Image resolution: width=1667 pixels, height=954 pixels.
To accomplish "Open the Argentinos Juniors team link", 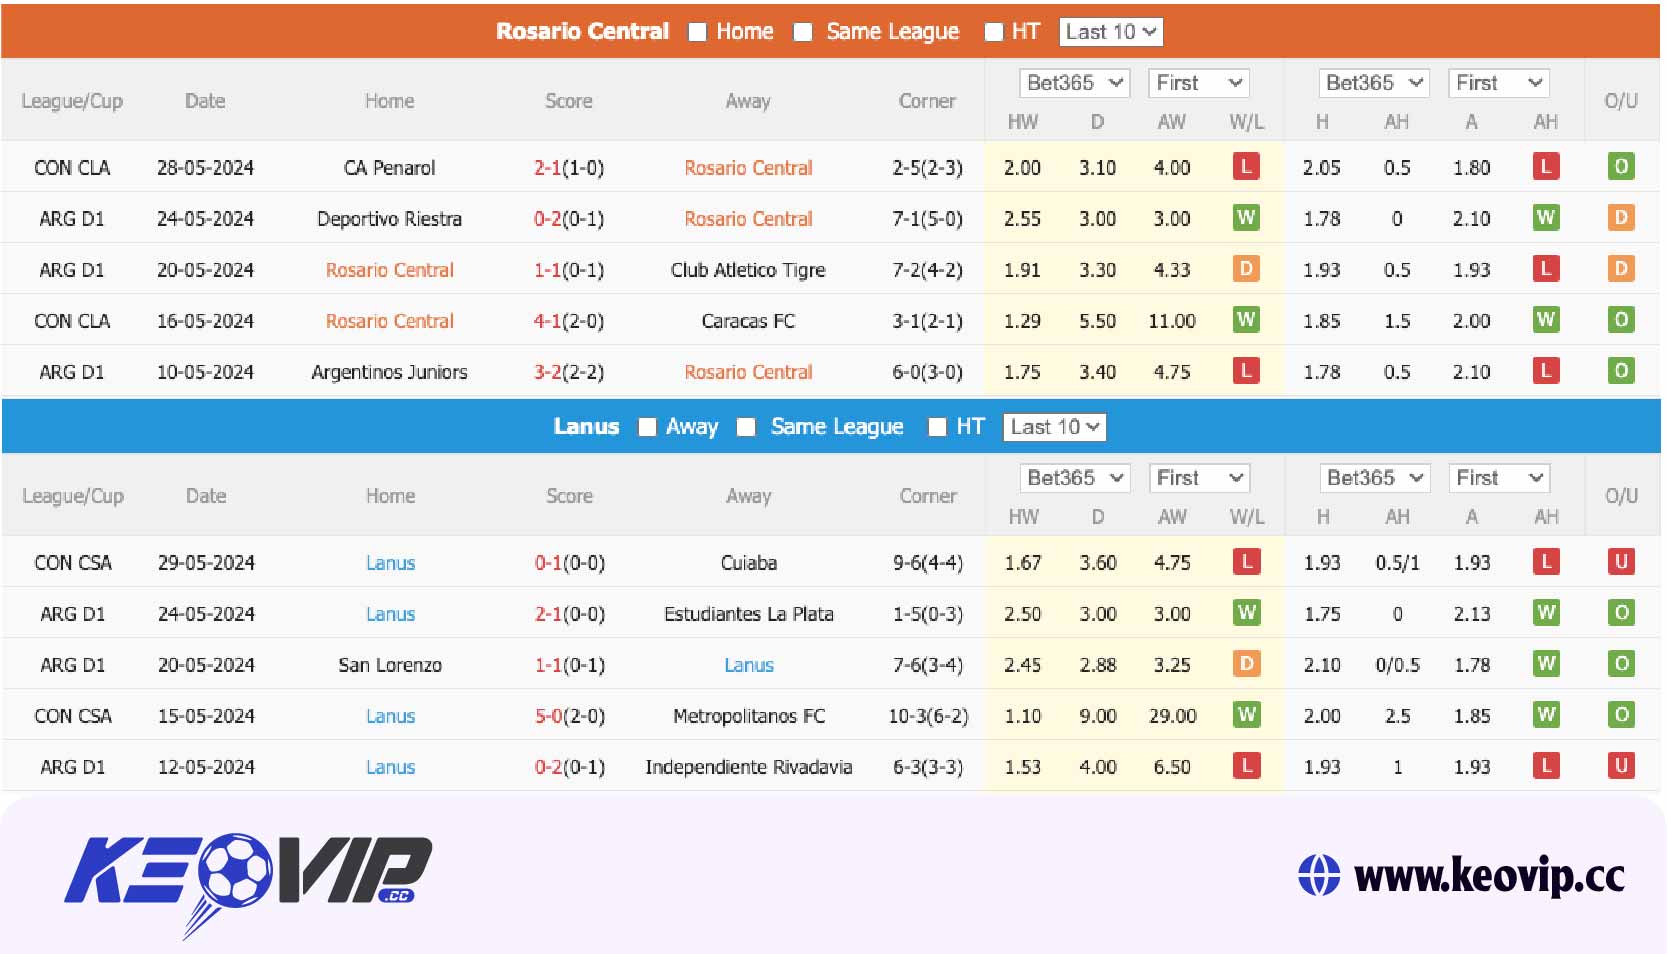I will pos(389,372).
